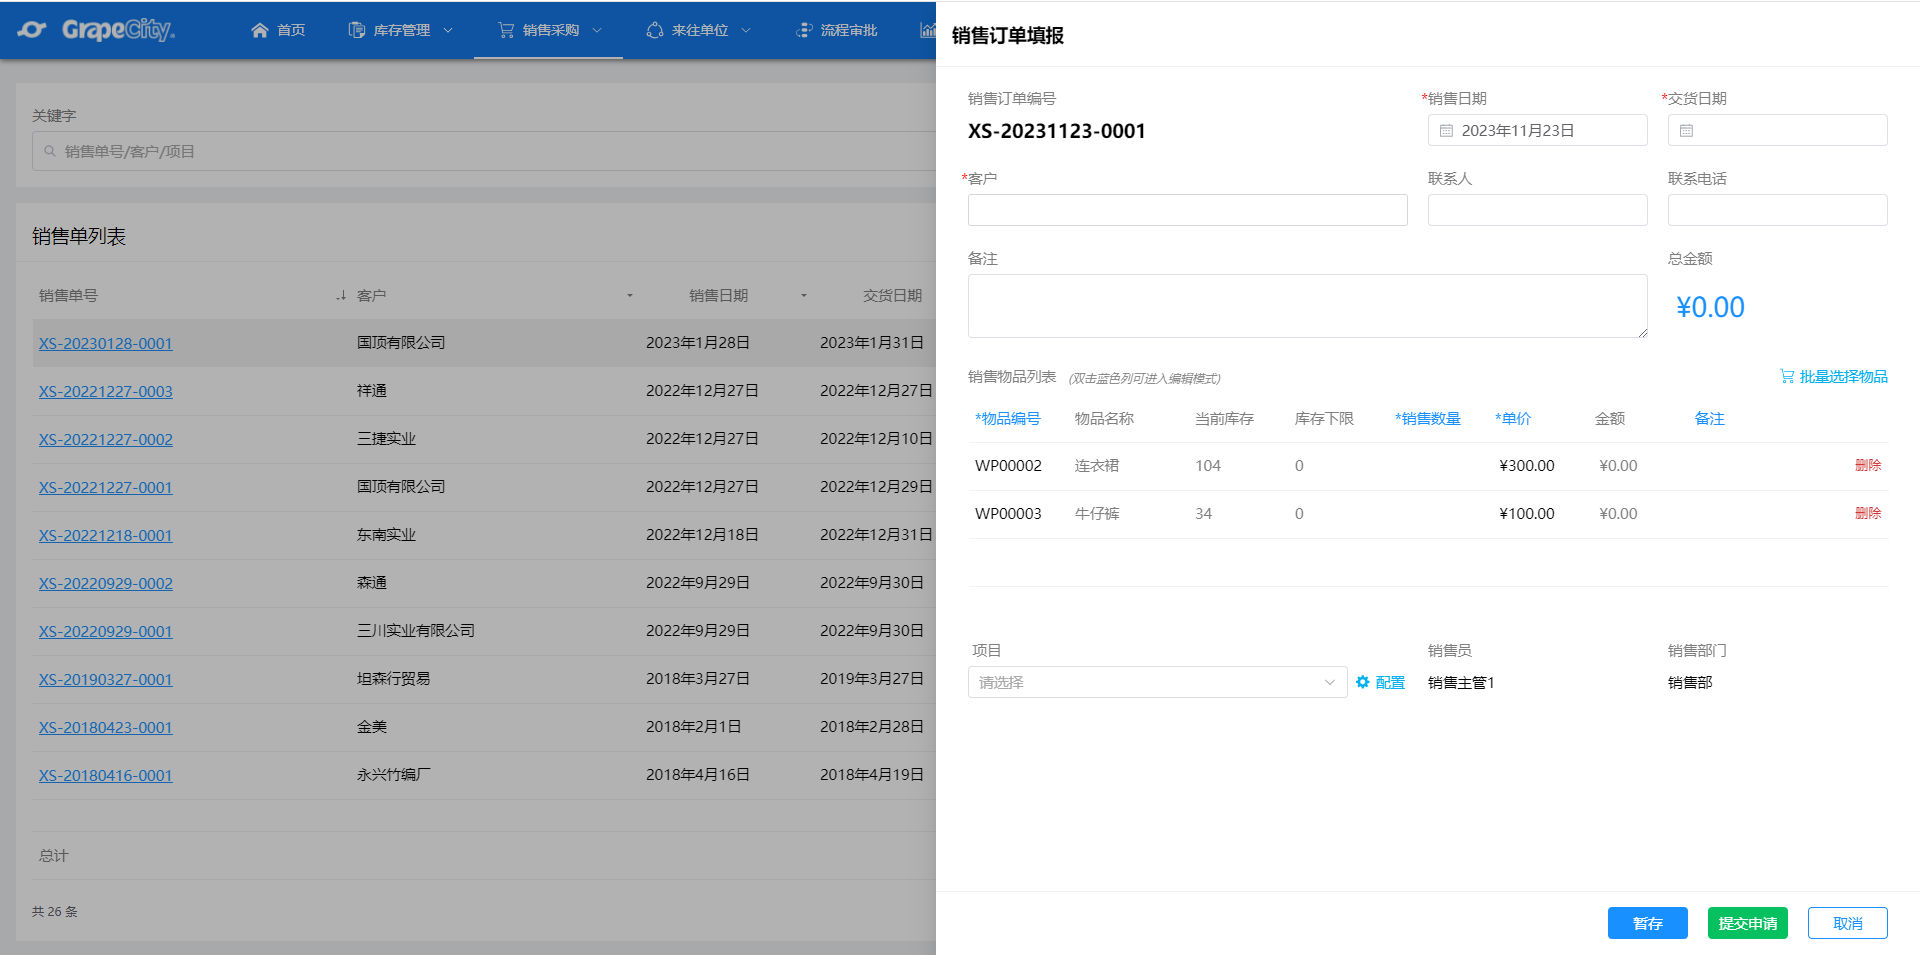
Task: Expand the 库存管理 menu
Action: click(x=401, y=30)
